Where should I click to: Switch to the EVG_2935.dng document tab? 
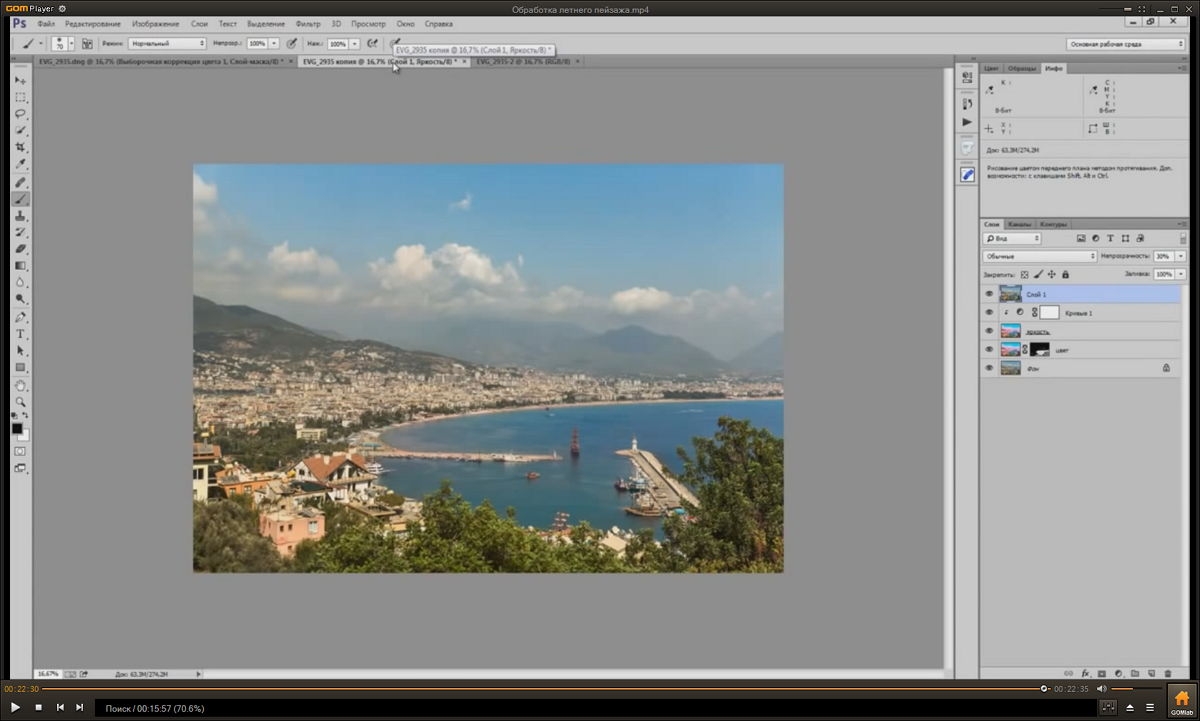pos(160,62)
